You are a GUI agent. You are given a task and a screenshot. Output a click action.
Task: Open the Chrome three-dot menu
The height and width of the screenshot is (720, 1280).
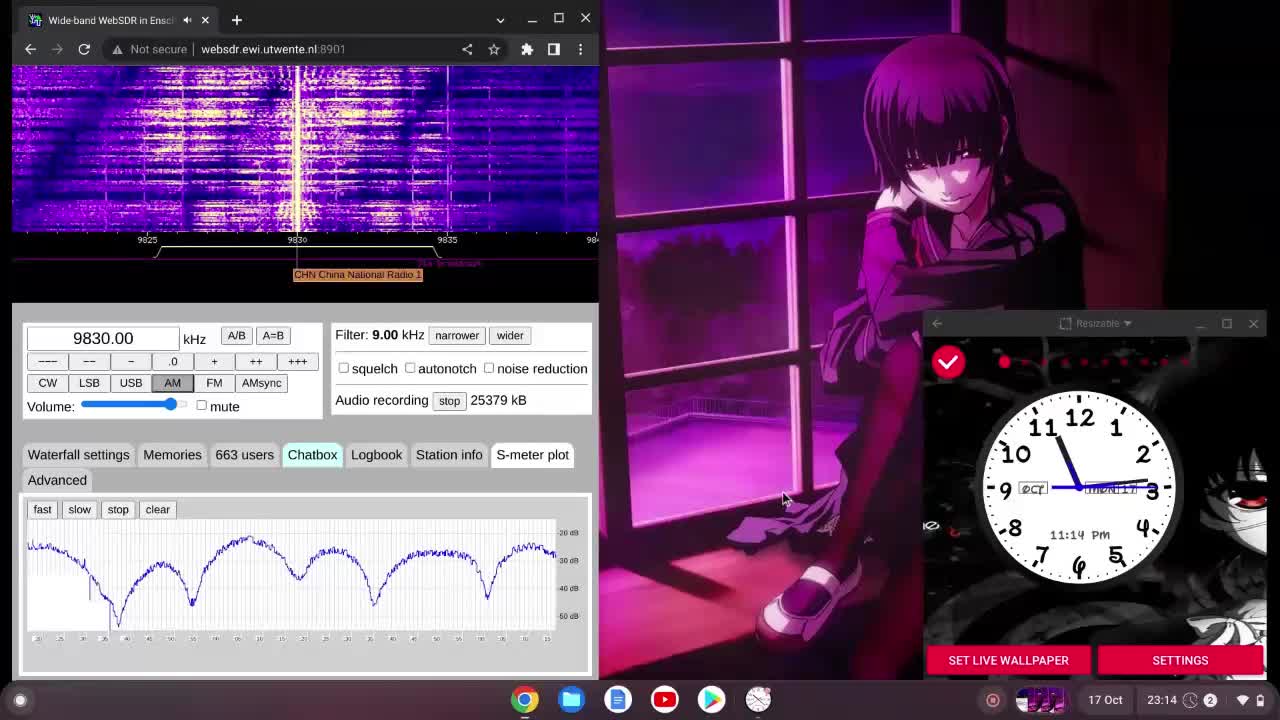580,49
